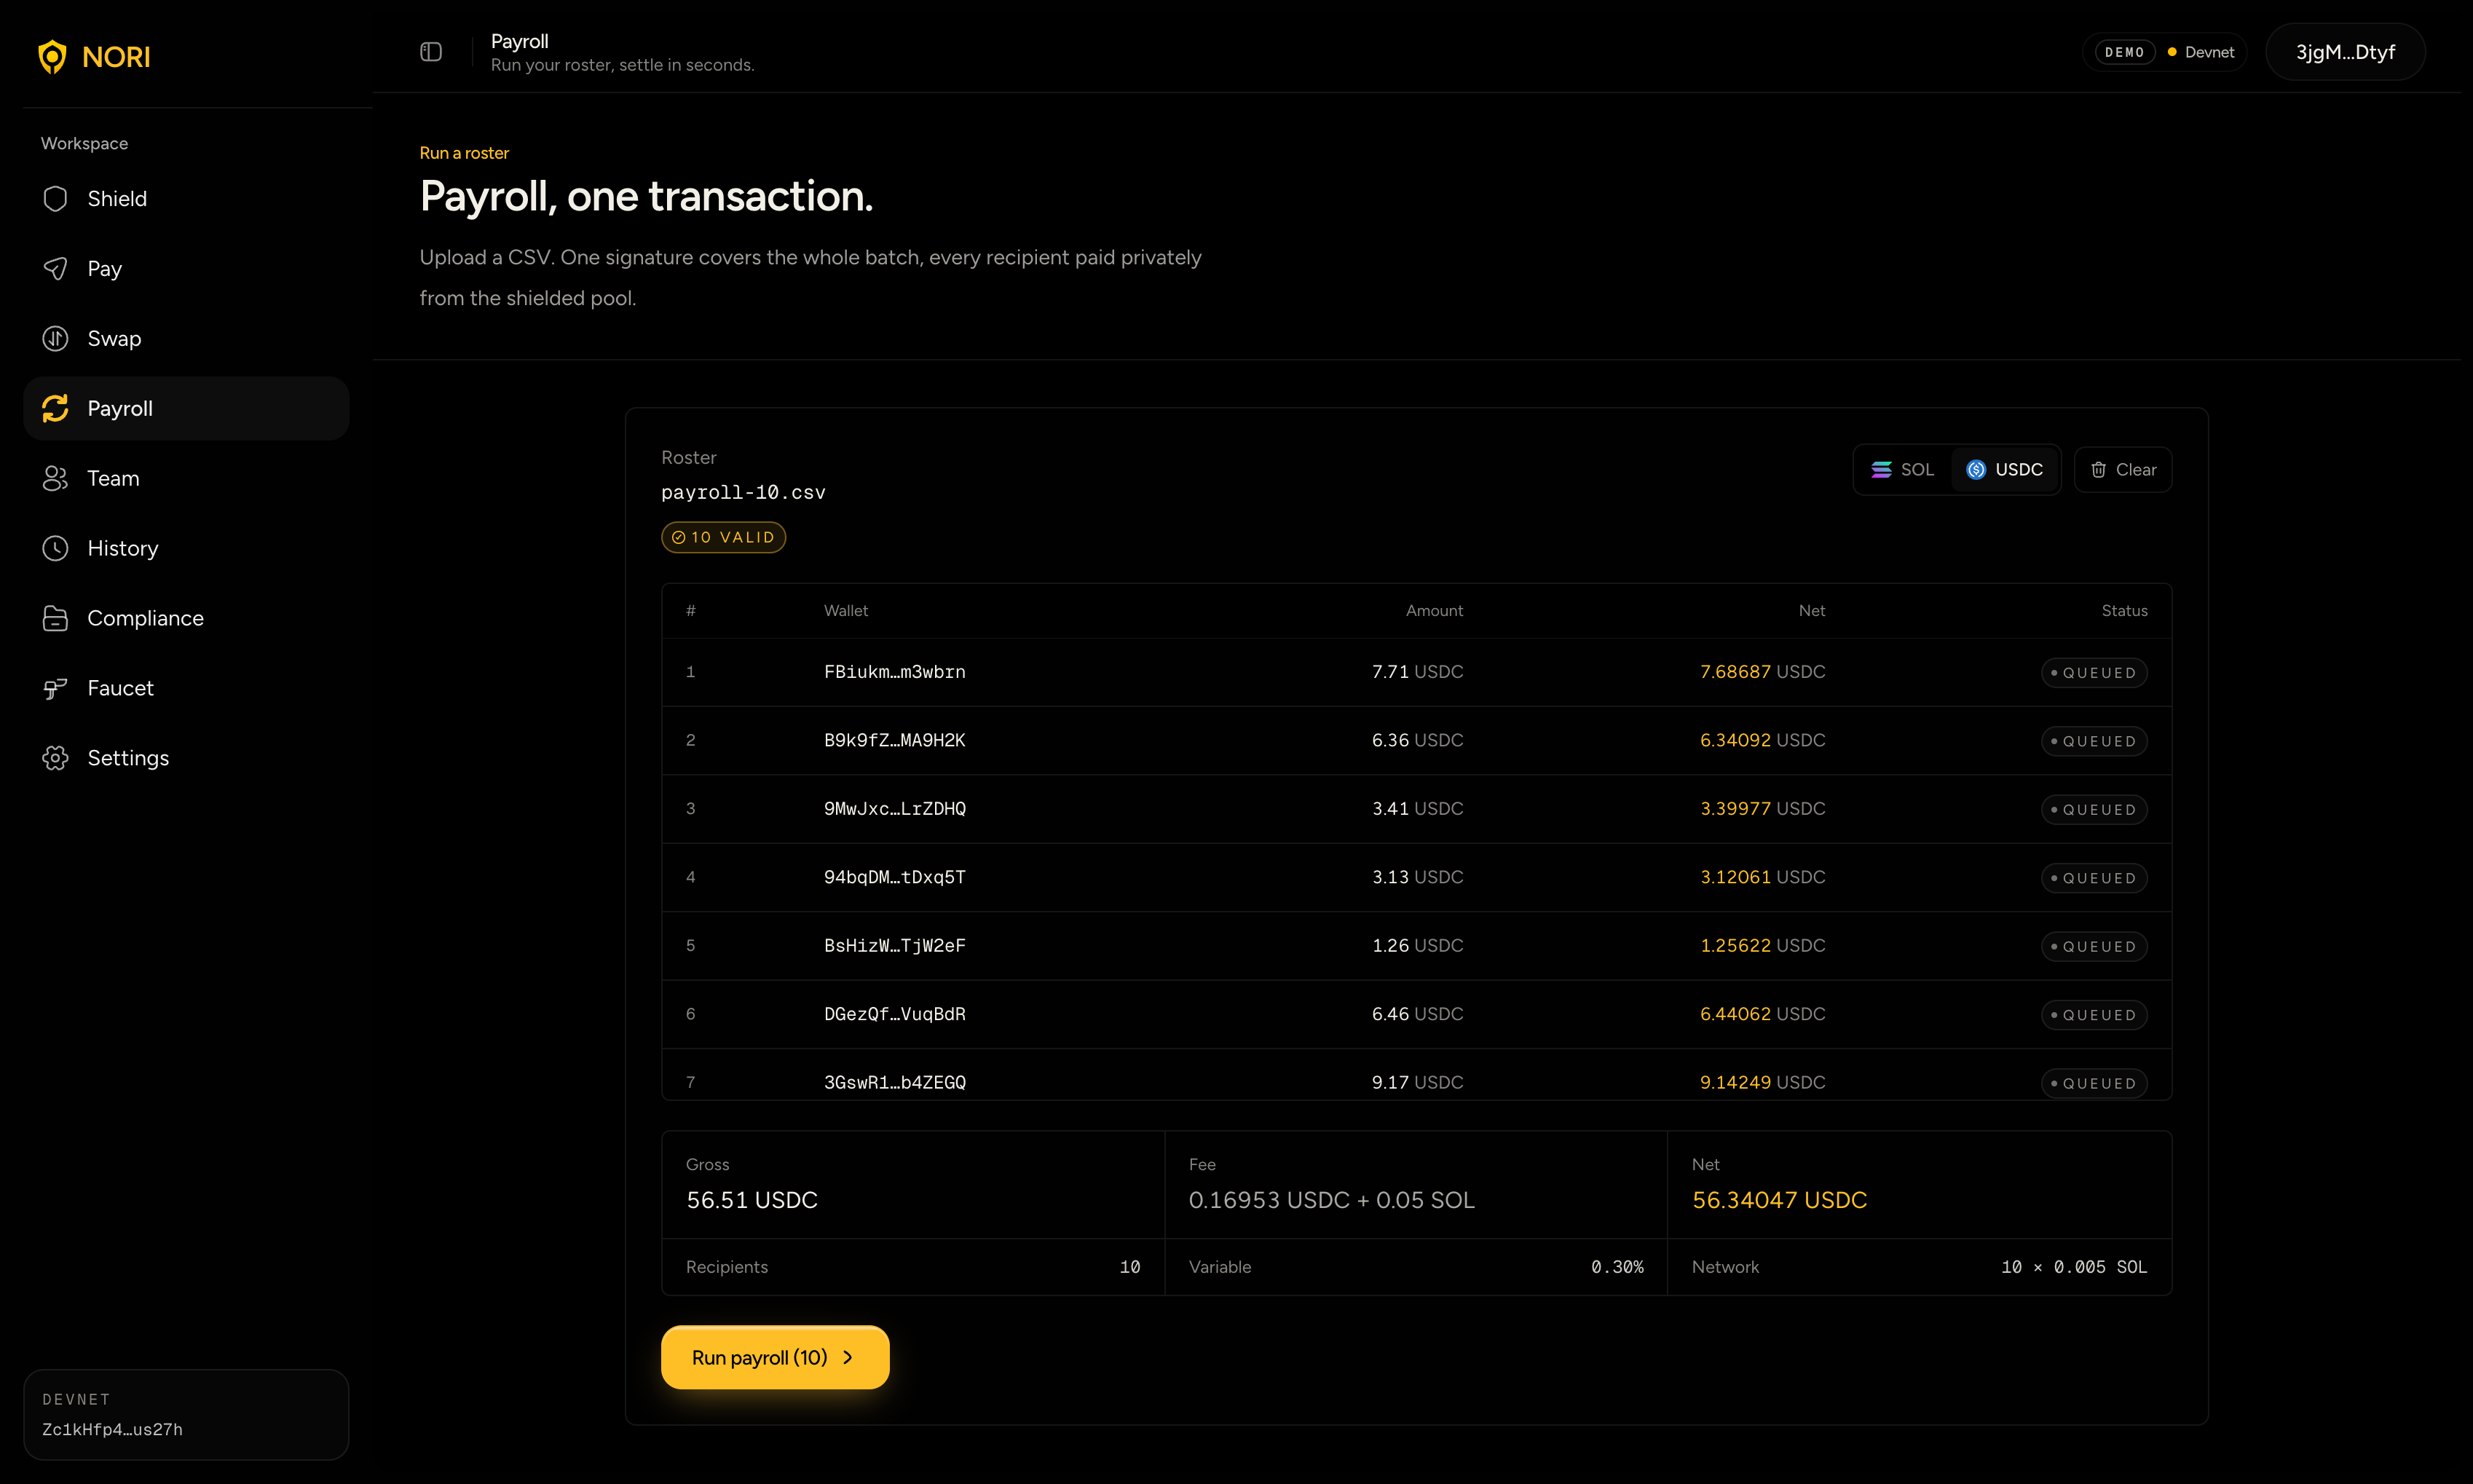Image resolution: width=2473 pixels, height=1484 pixels.
Task: Click wallet B9k9fZ...MA9H2K
Action: pos(895,741)
